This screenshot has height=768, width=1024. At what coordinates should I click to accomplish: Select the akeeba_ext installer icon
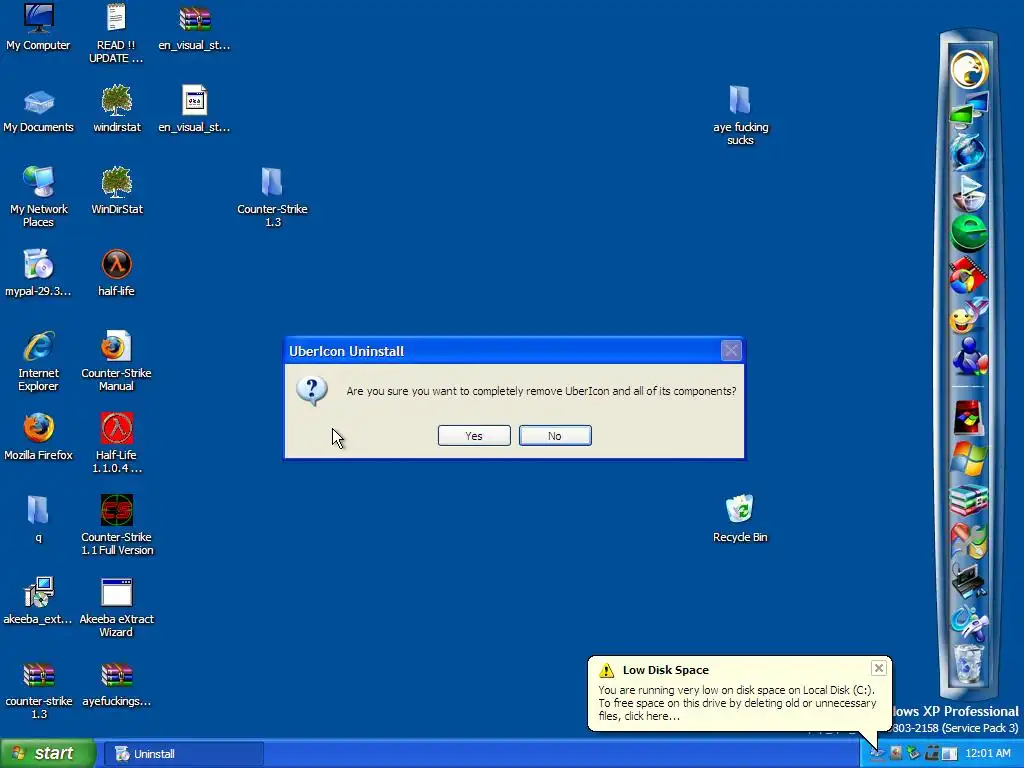pyautogui.click(x=39, y=601)
